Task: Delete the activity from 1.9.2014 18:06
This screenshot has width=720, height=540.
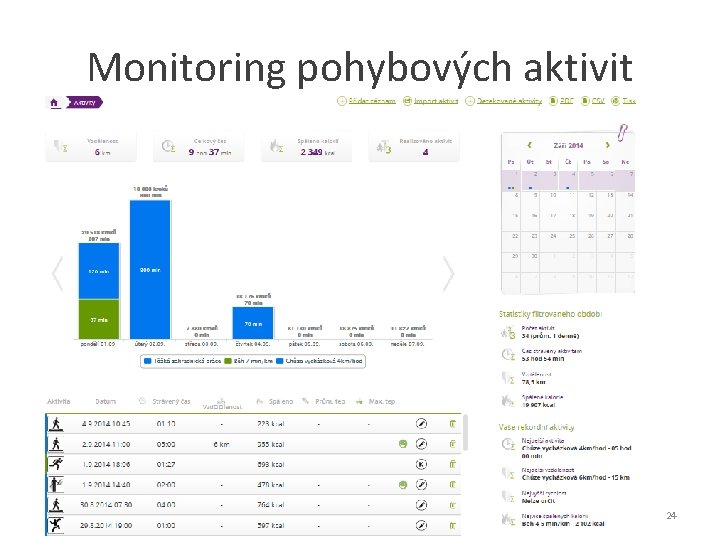Action: click(x=452, y=464)
